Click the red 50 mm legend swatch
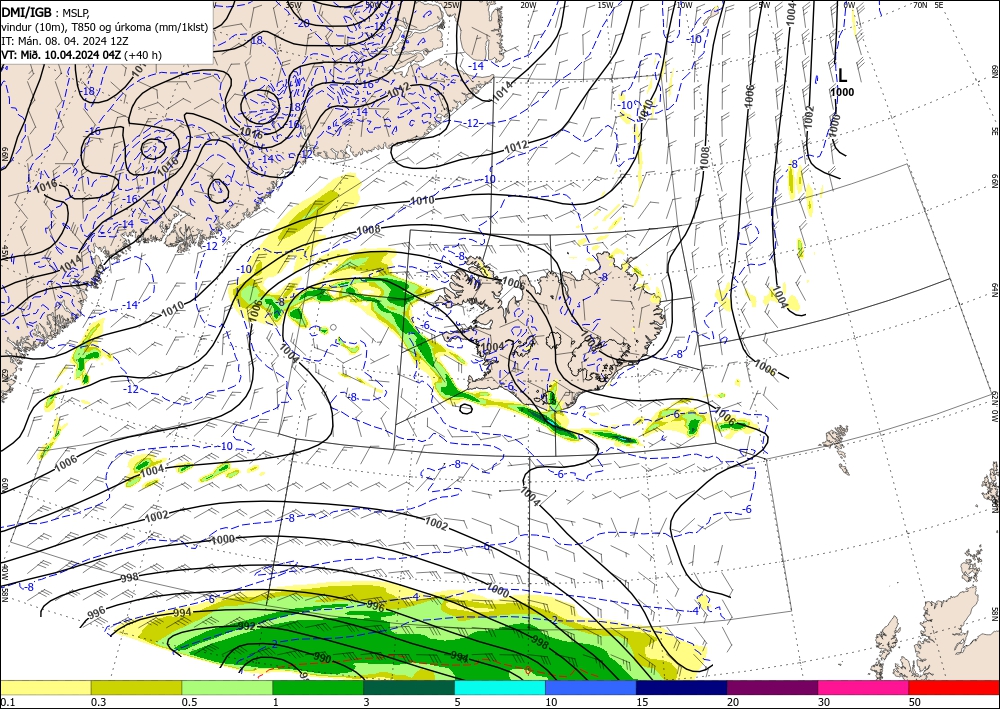The width and height of the screenshot is (1000, 709). [x=954, y=687]
